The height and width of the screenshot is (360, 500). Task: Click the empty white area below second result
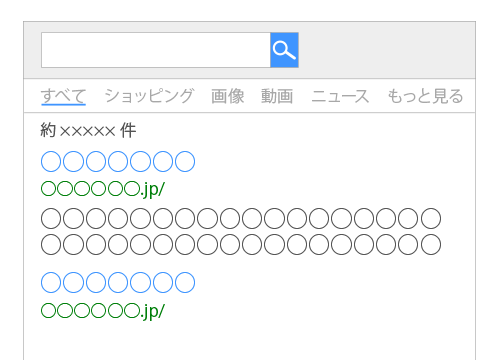[249, 342]
